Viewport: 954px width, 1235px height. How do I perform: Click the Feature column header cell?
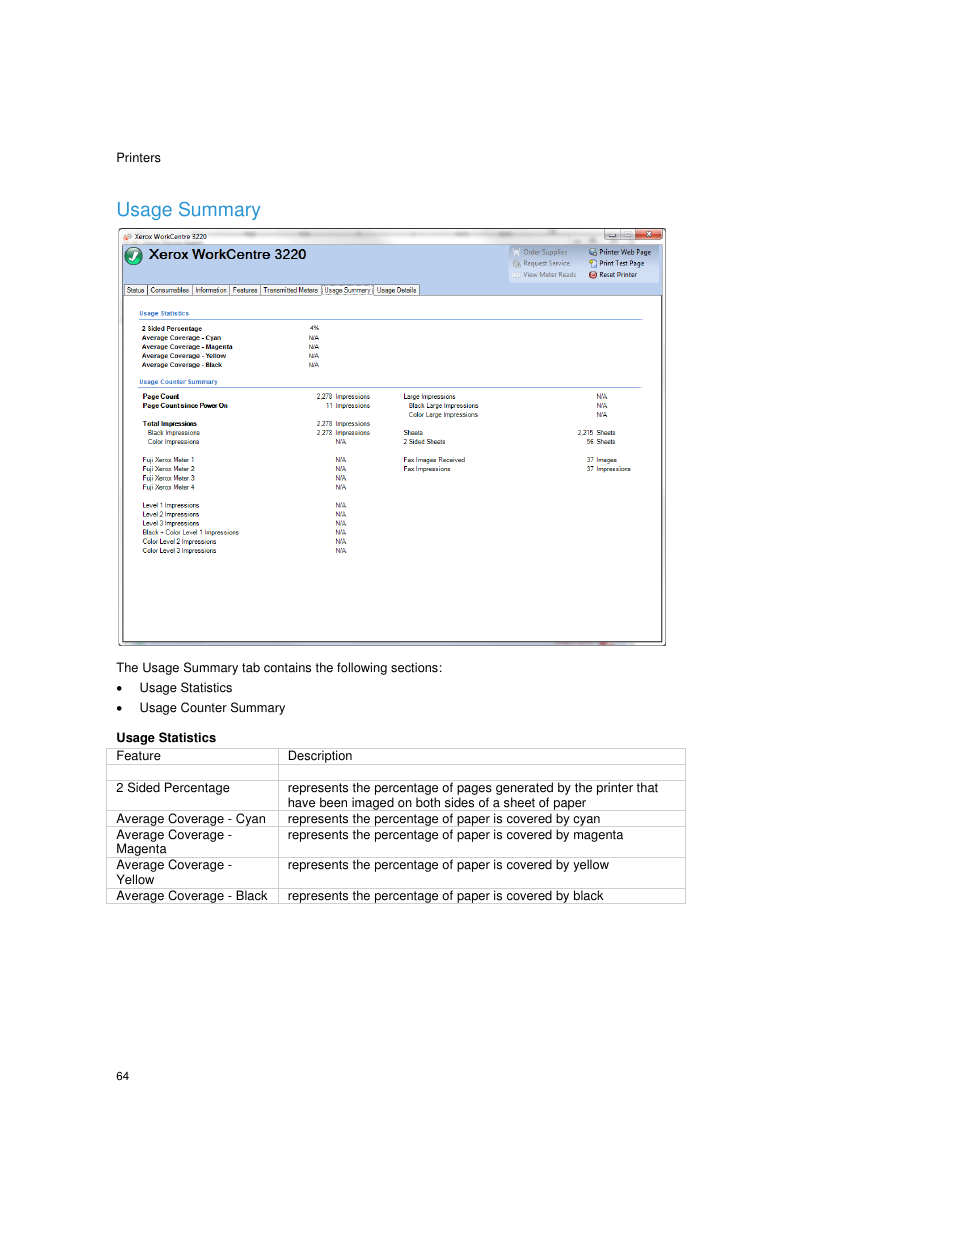tap(192, 757)
